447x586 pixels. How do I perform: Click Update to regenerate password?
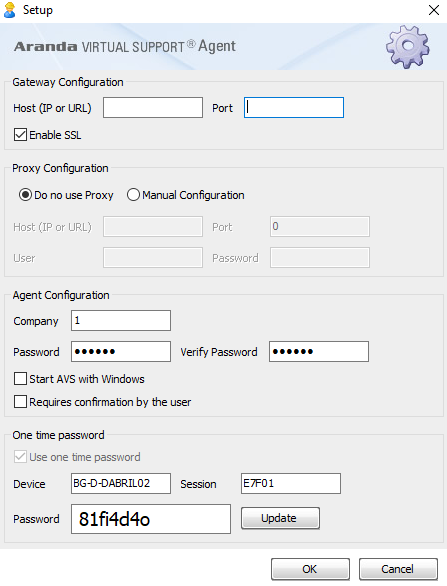coord(280,518)
